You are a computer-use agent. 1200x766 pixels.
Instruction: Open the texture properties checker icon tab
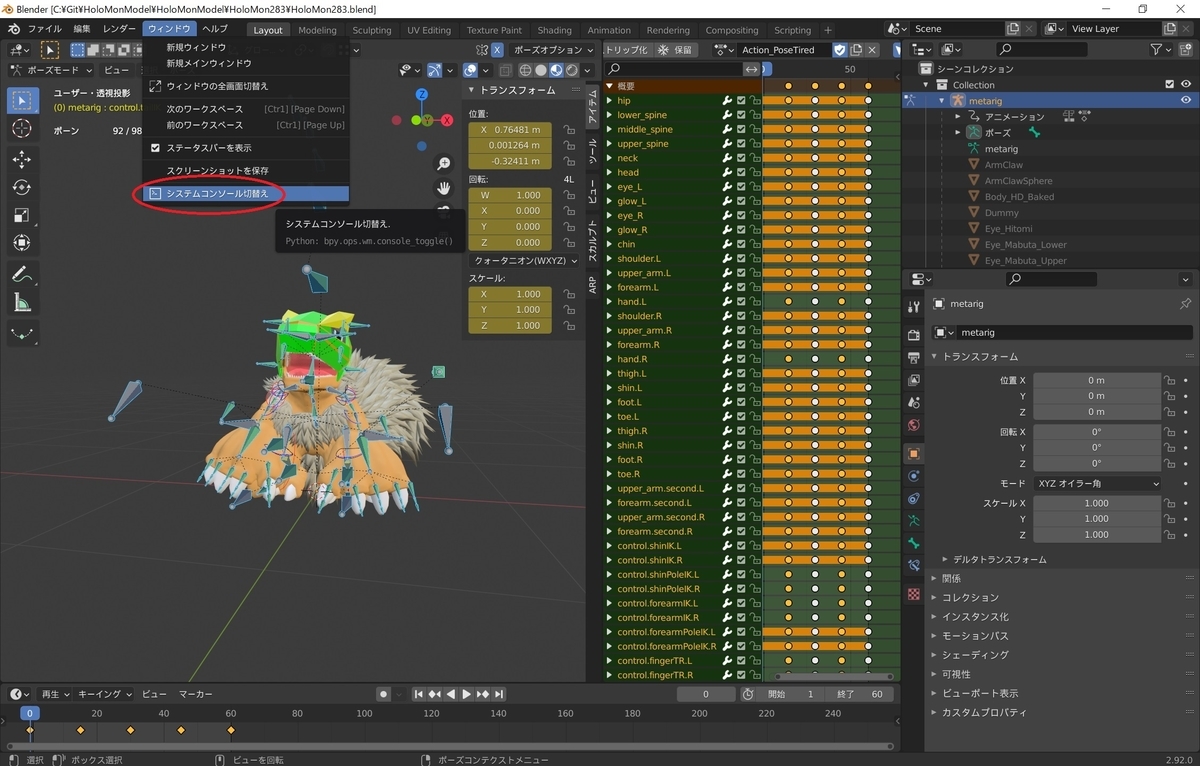[x=913, y=594]
